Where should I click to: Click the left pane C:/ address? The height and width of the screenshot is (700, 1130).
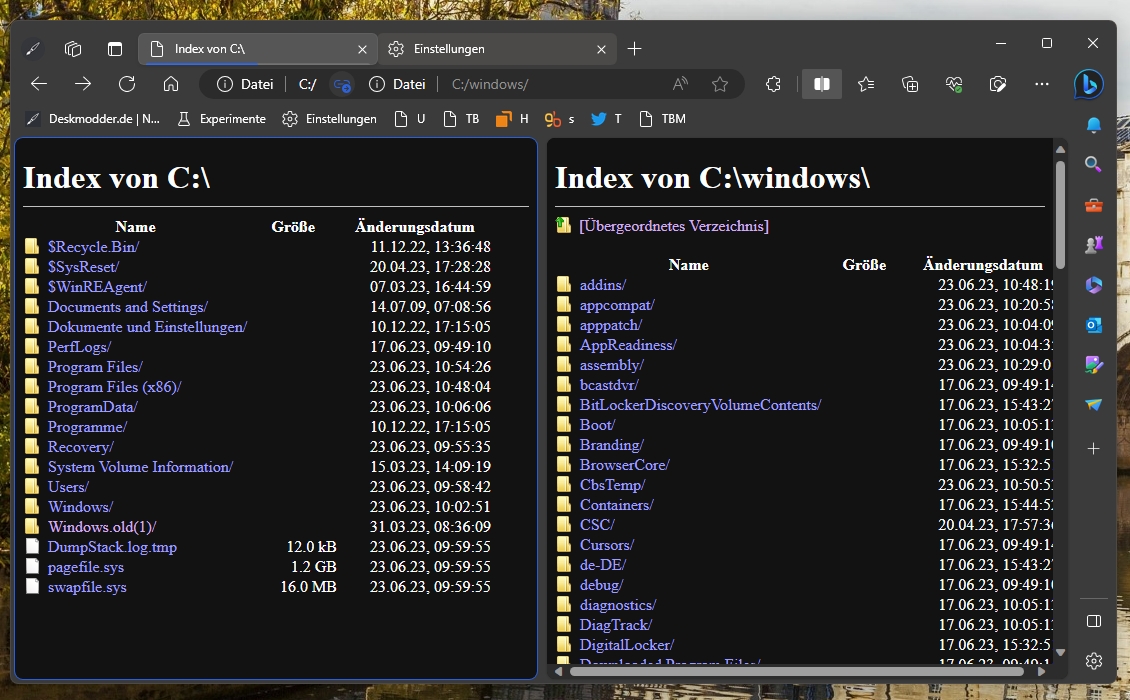(x=308, y=84)
